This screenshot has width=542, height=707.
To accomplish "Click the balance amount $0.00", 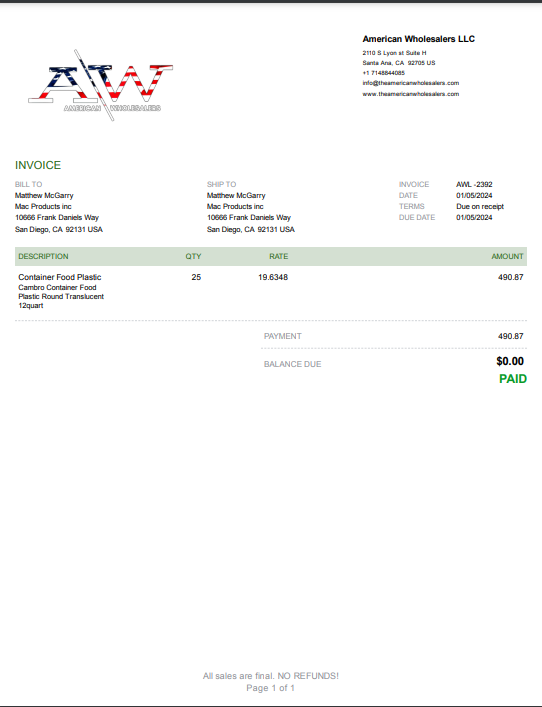I will pyautogui.click(x=510, y=361).
